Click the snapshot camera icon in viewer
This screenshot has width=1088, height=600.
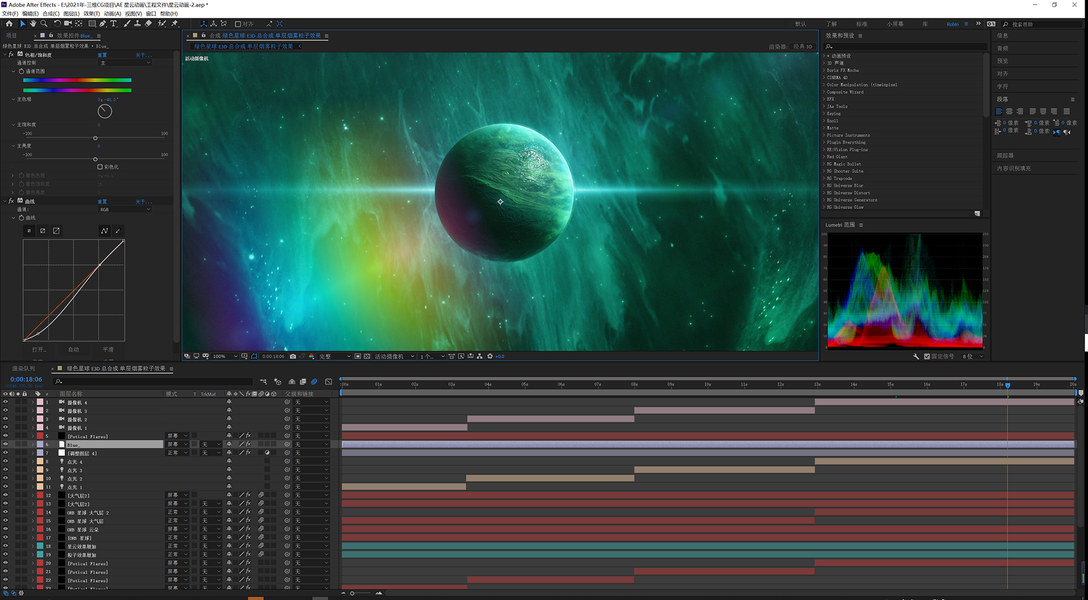293,357
